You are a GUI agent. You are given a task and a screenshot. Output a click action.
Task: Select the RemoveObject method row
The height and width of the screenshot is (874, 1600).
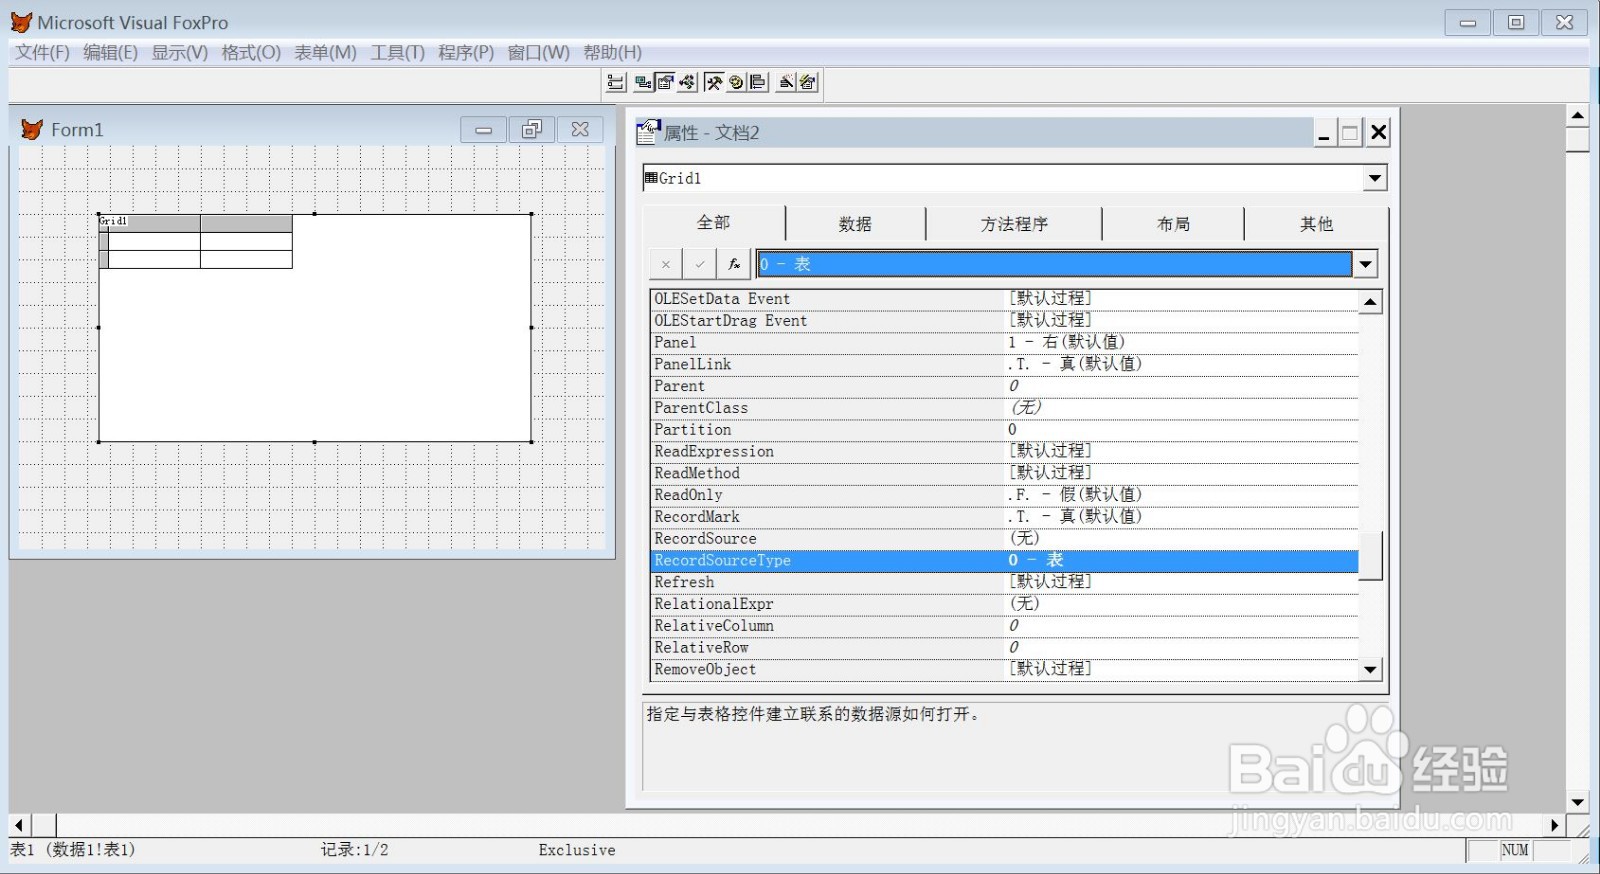pos(1004,669)
